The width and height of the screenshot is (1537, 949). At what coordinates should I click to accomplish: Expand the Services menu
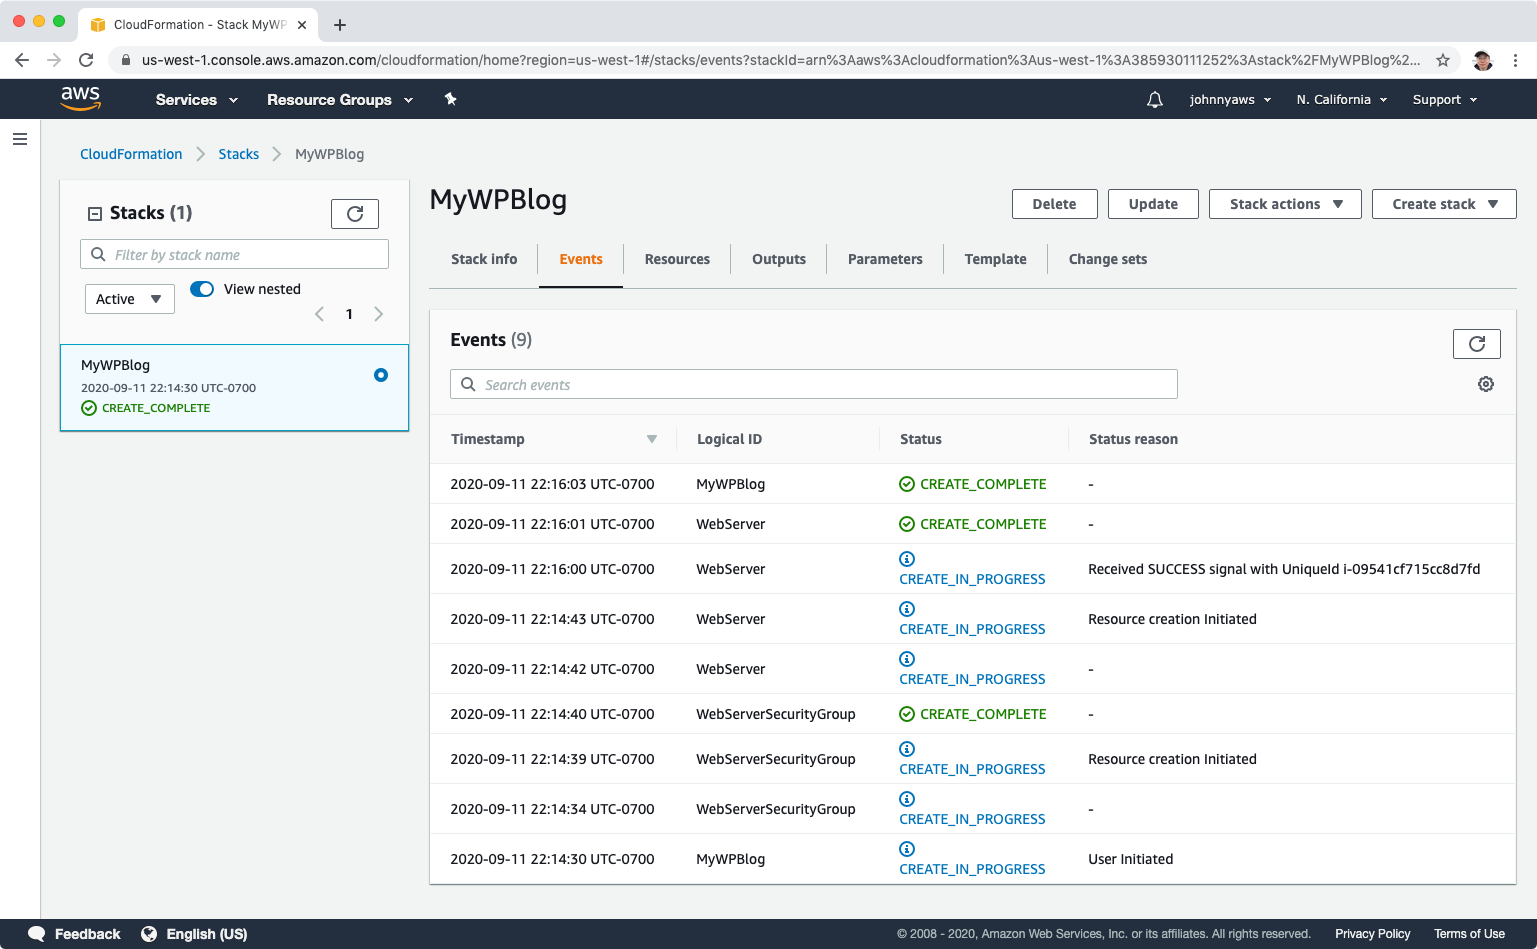pos(197,100)
